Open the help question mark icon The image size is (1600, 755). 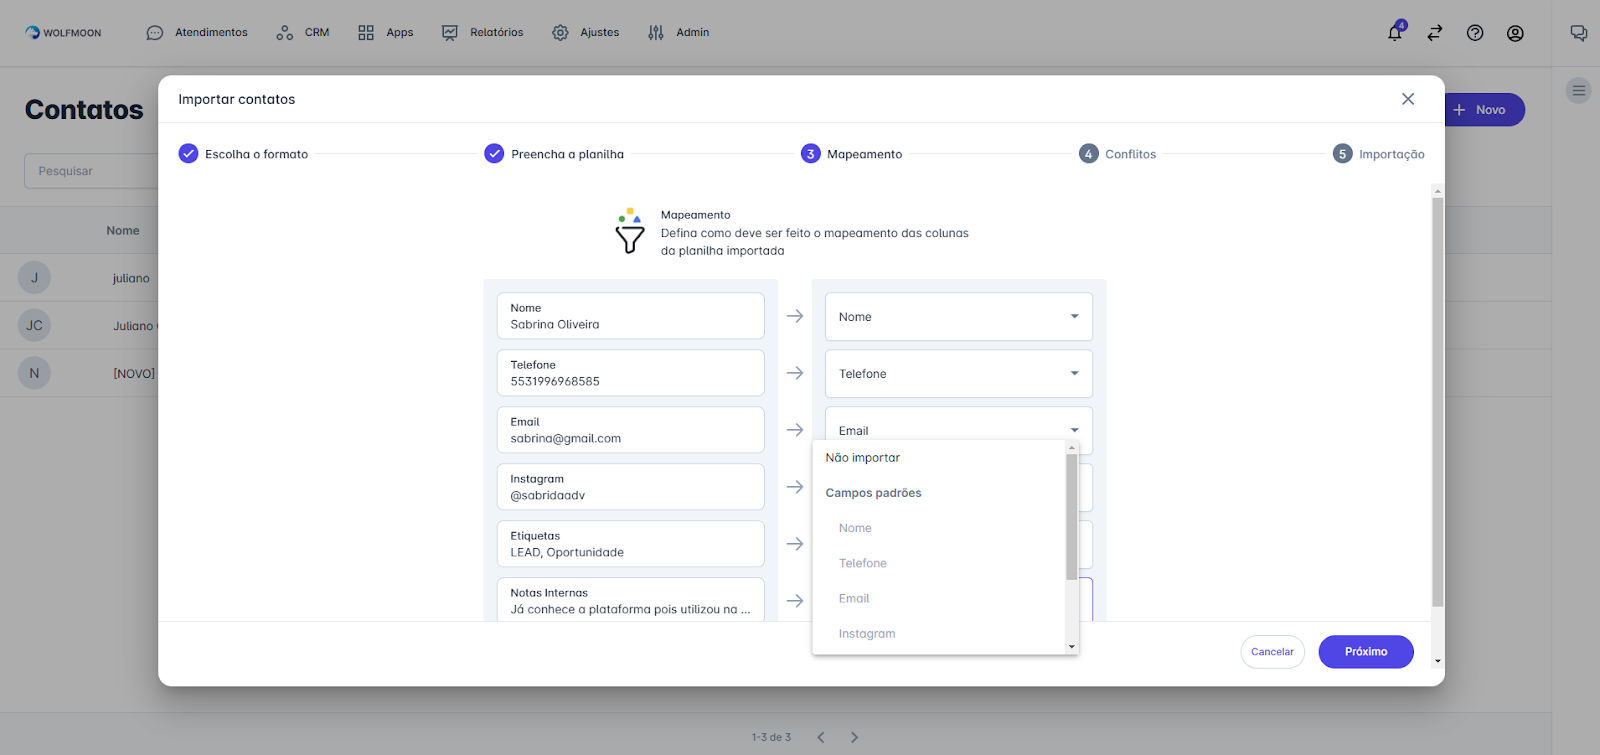click(1475, 33)
